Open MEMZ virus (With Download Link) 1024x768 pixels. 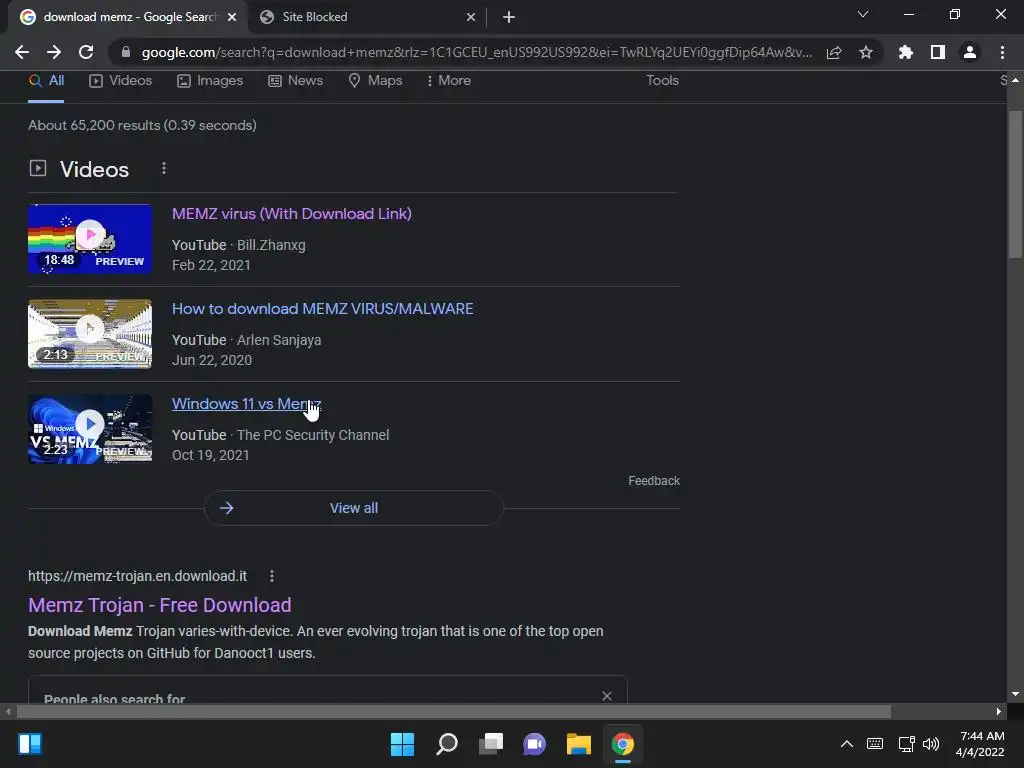pos(292,214)
